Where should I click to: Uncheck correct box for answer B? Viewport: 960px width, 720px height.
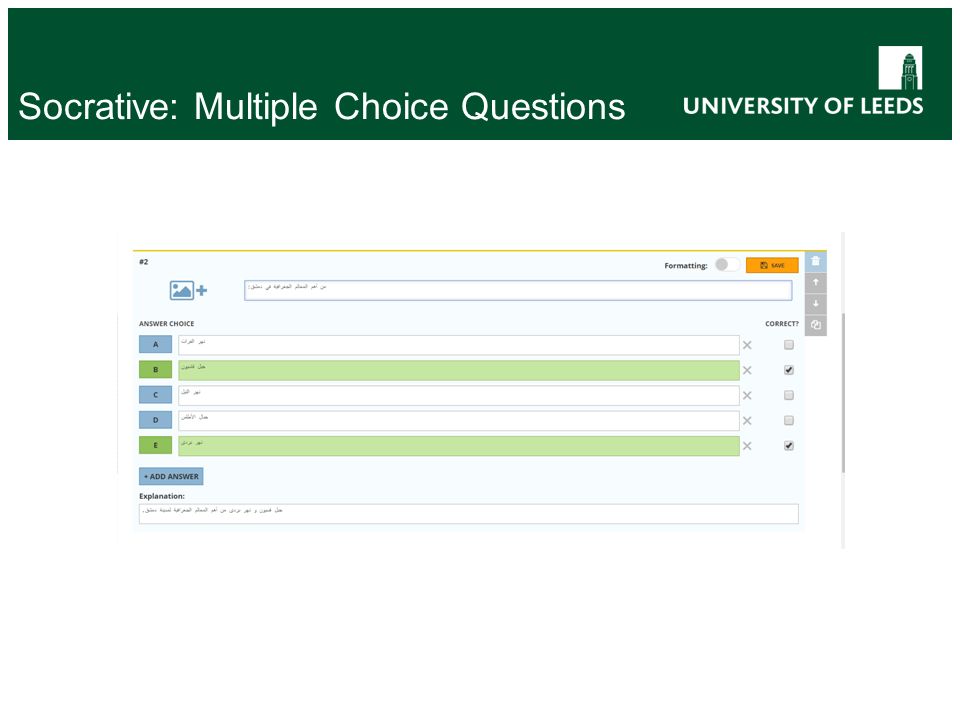coord(789,370)
